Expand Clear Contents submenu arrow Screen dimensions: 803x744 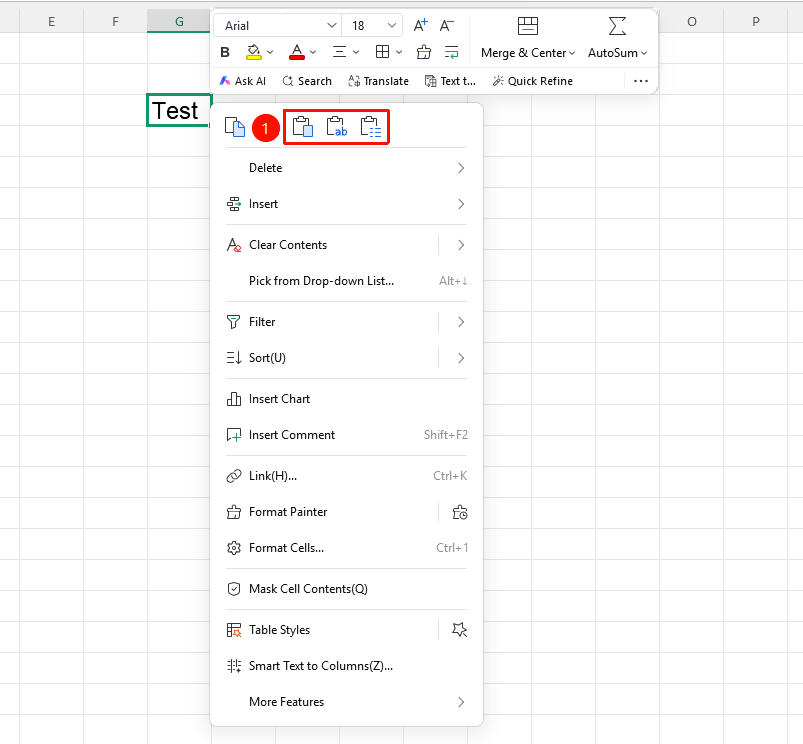[461, 245]
